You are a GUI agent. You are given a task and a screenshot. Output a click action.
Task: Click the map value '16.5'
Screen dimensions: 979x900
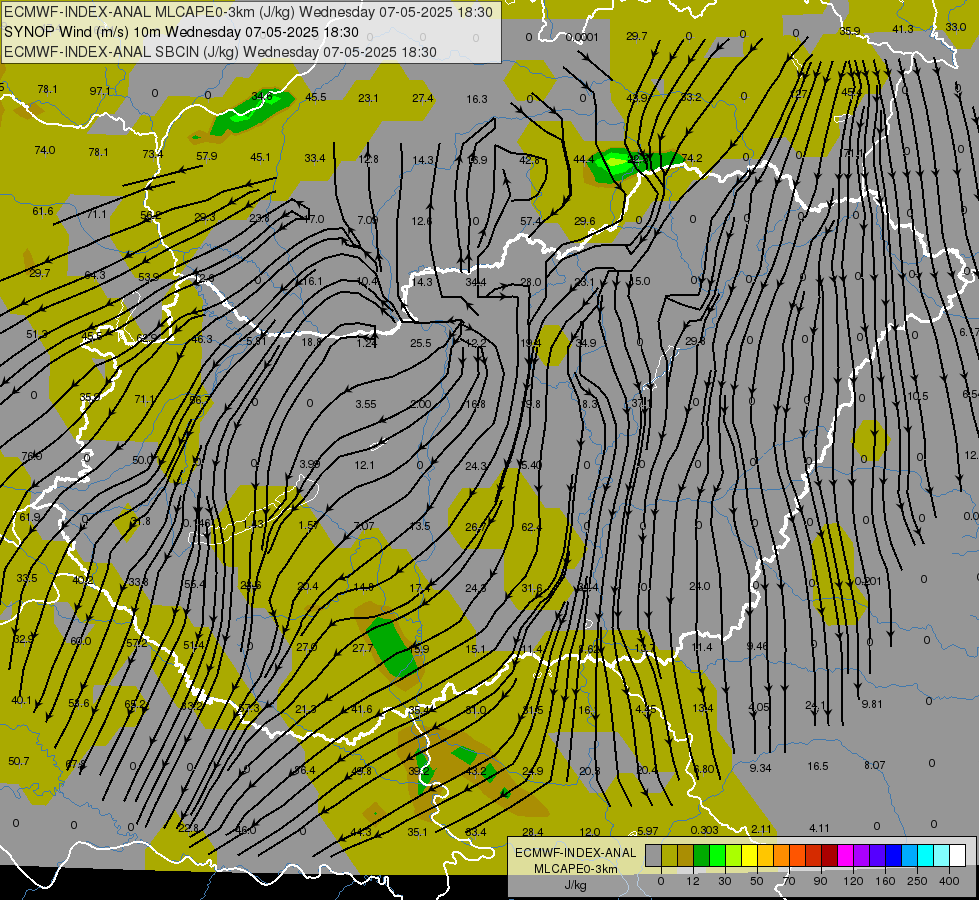click(x=817, y=766)
